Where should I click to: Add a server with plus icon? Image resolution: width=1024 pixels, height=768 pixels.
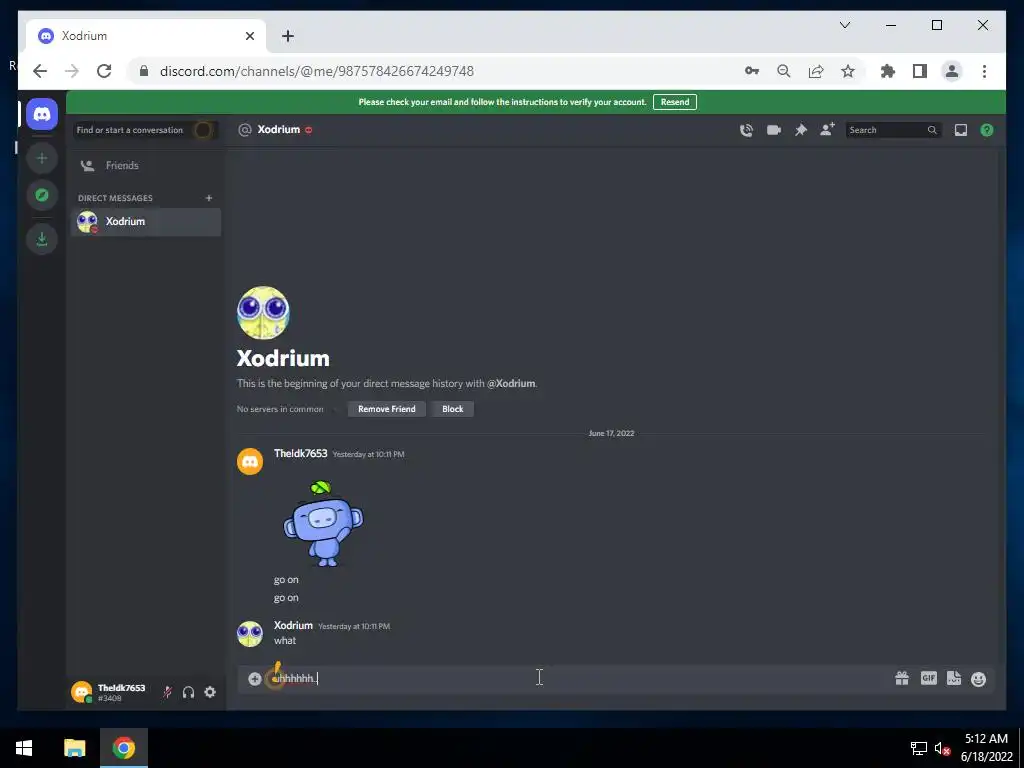42,158
